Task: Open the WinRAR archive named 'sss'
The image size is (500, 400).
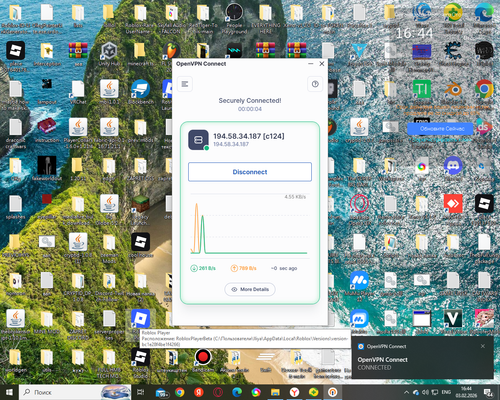Action: click(x=78, y=54)
